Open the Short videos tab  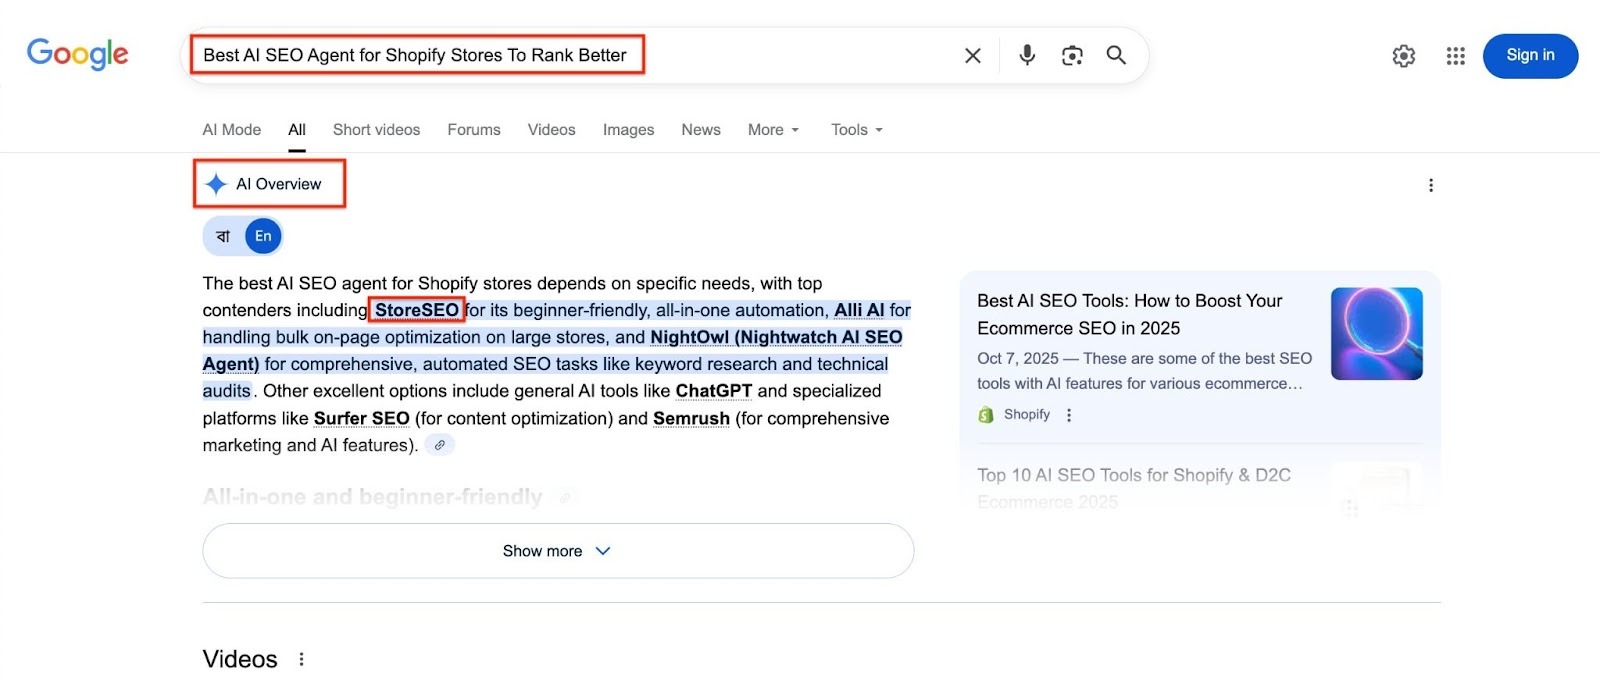376,130
